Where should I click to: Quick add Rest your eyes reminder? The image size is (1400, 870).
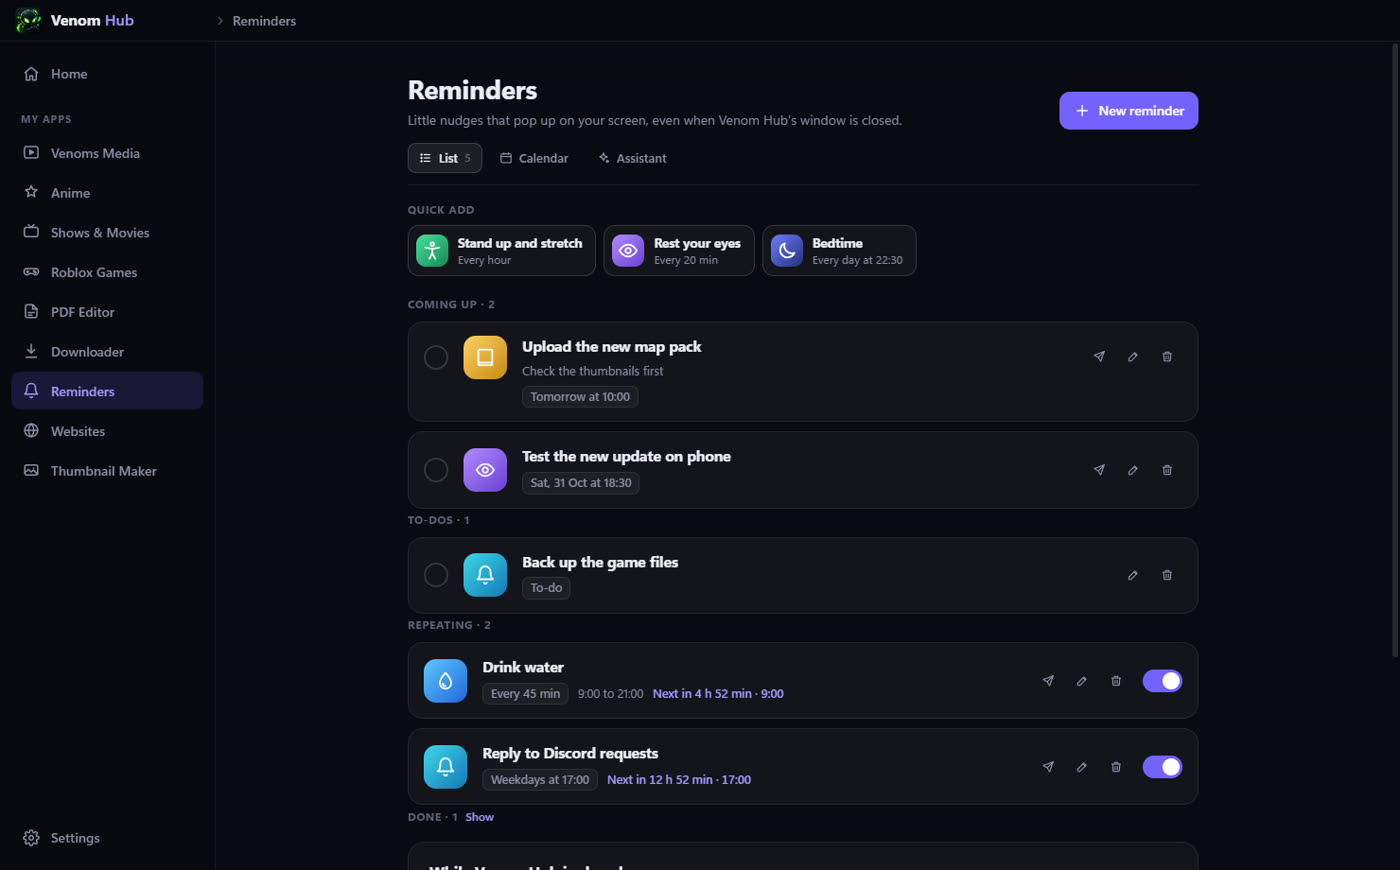[x=679, y=250]
